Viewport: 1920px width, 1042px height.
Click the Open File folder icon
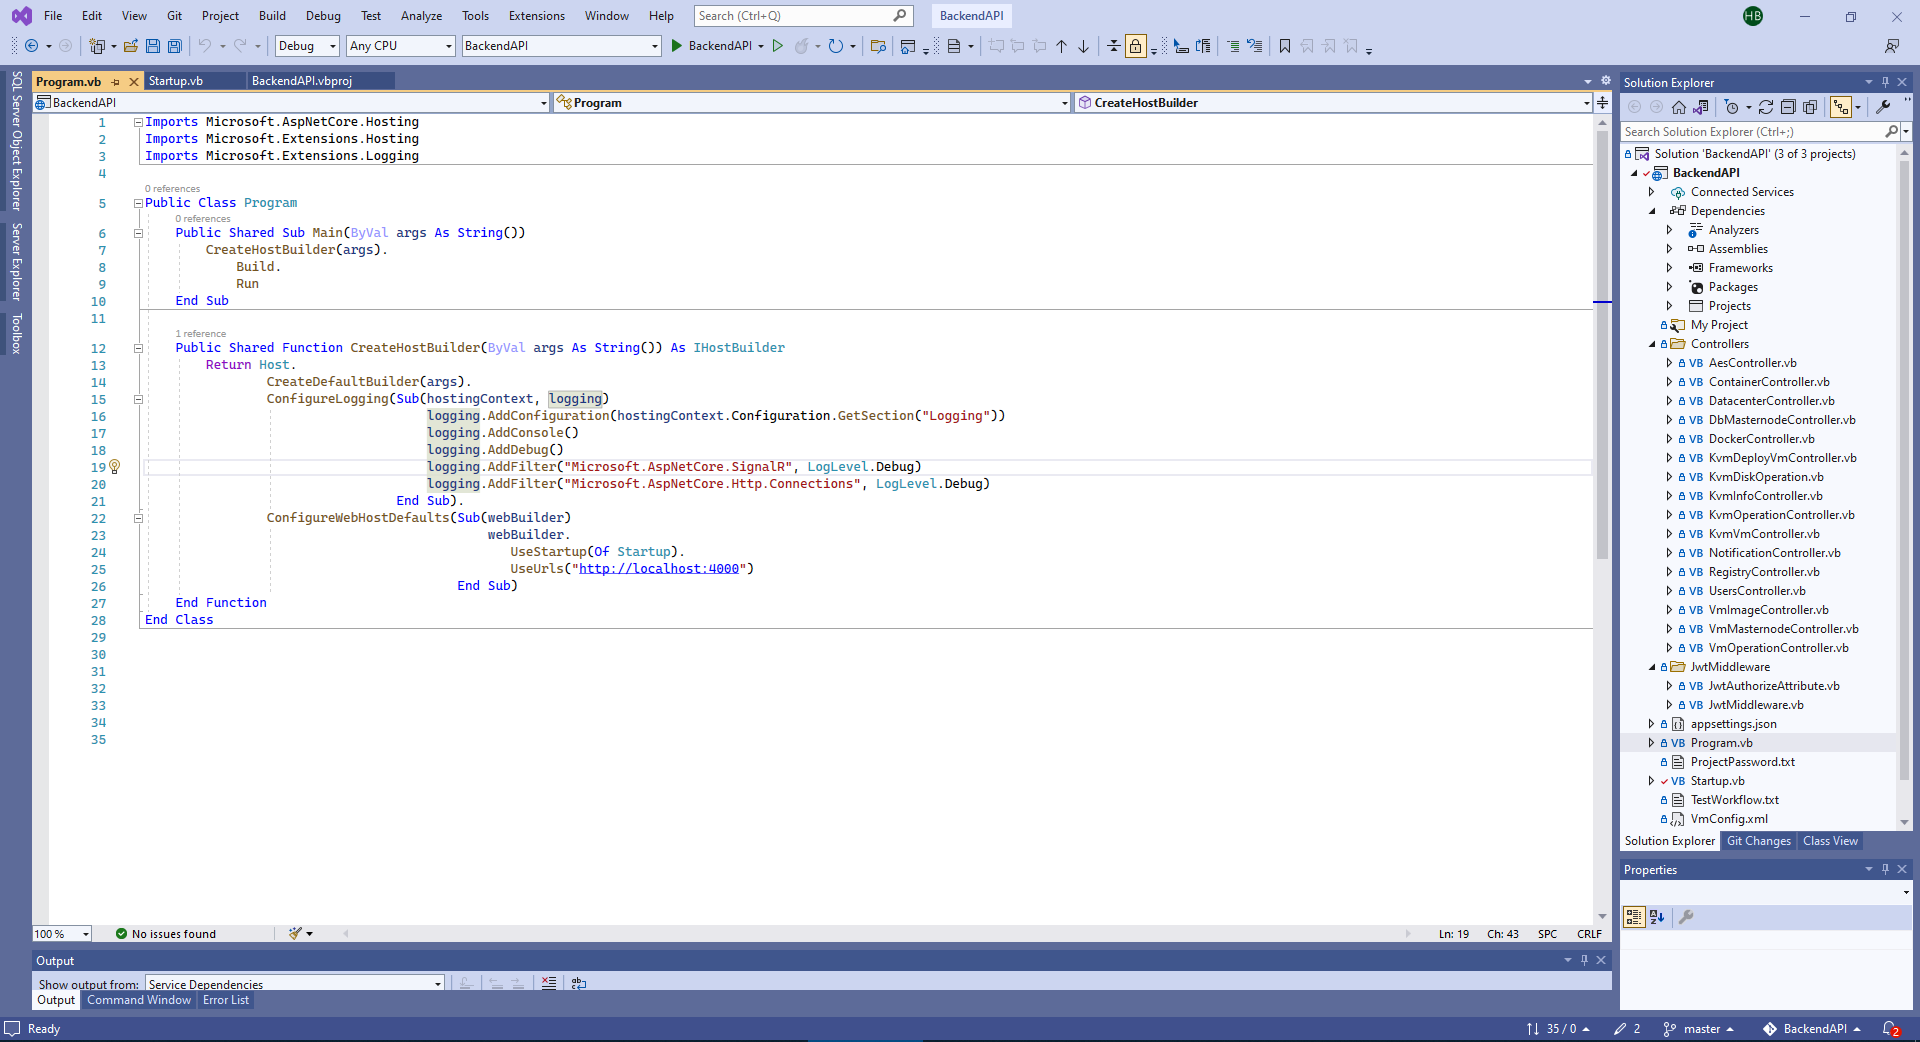tap(131, 46)
